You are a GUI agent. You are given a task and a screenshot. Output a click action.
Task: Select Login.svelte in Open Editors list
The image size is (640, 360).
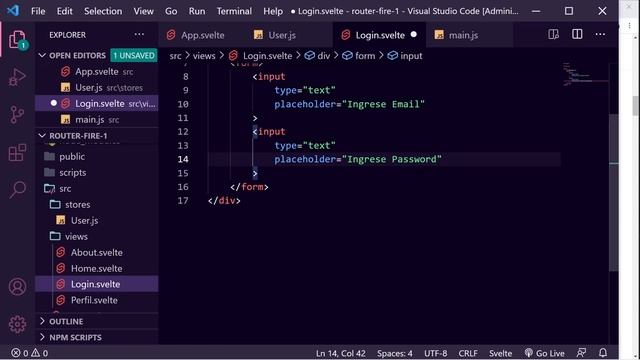coord(97,104)
